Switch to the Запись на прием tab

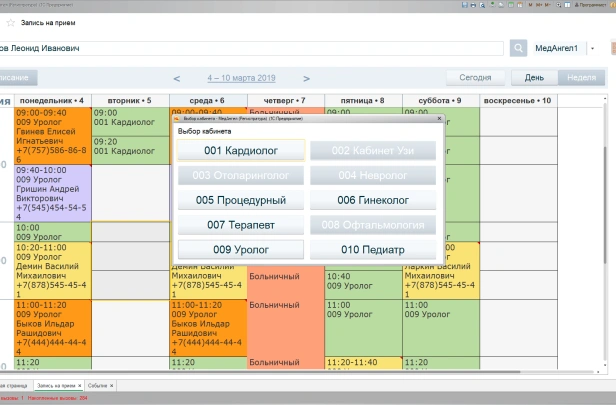[56, 385]
